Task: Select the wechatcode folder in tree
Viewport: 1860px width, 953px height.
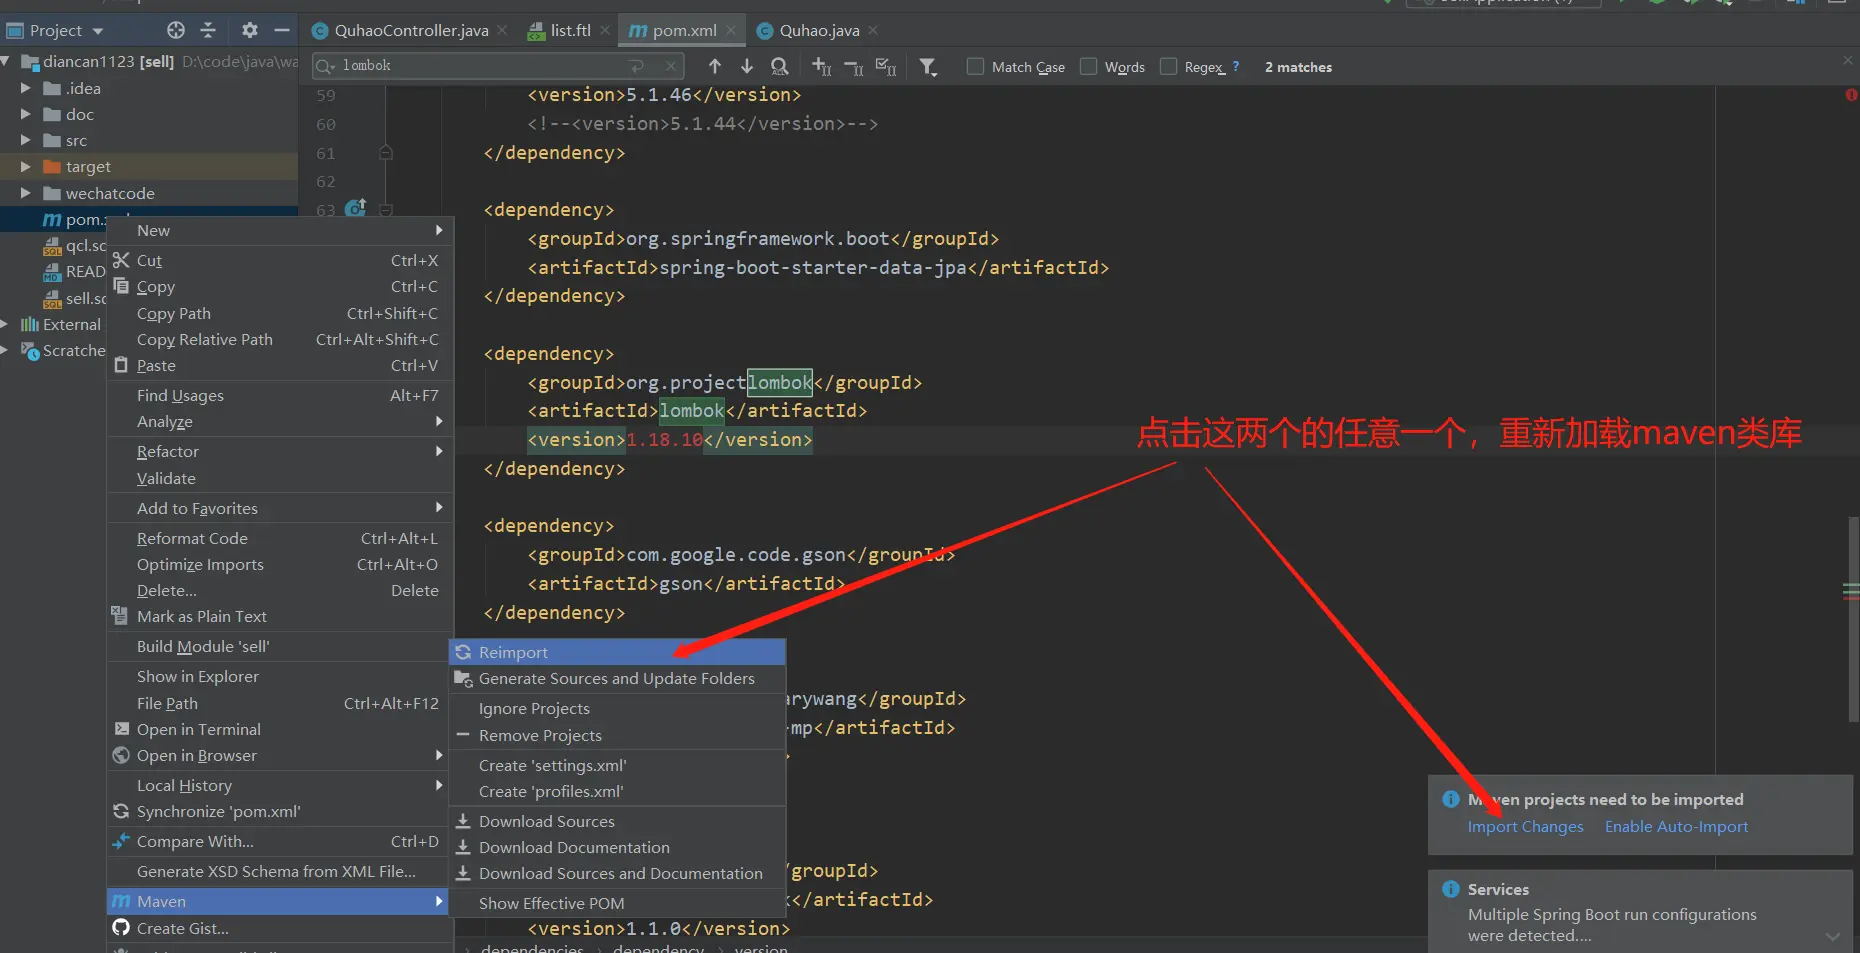Action: (110, 193)
